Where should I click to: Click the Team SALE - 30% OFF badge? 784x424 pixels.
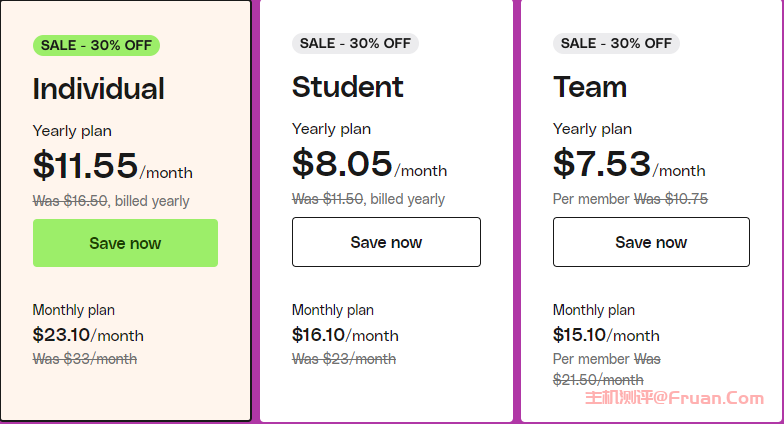point(616,44)
